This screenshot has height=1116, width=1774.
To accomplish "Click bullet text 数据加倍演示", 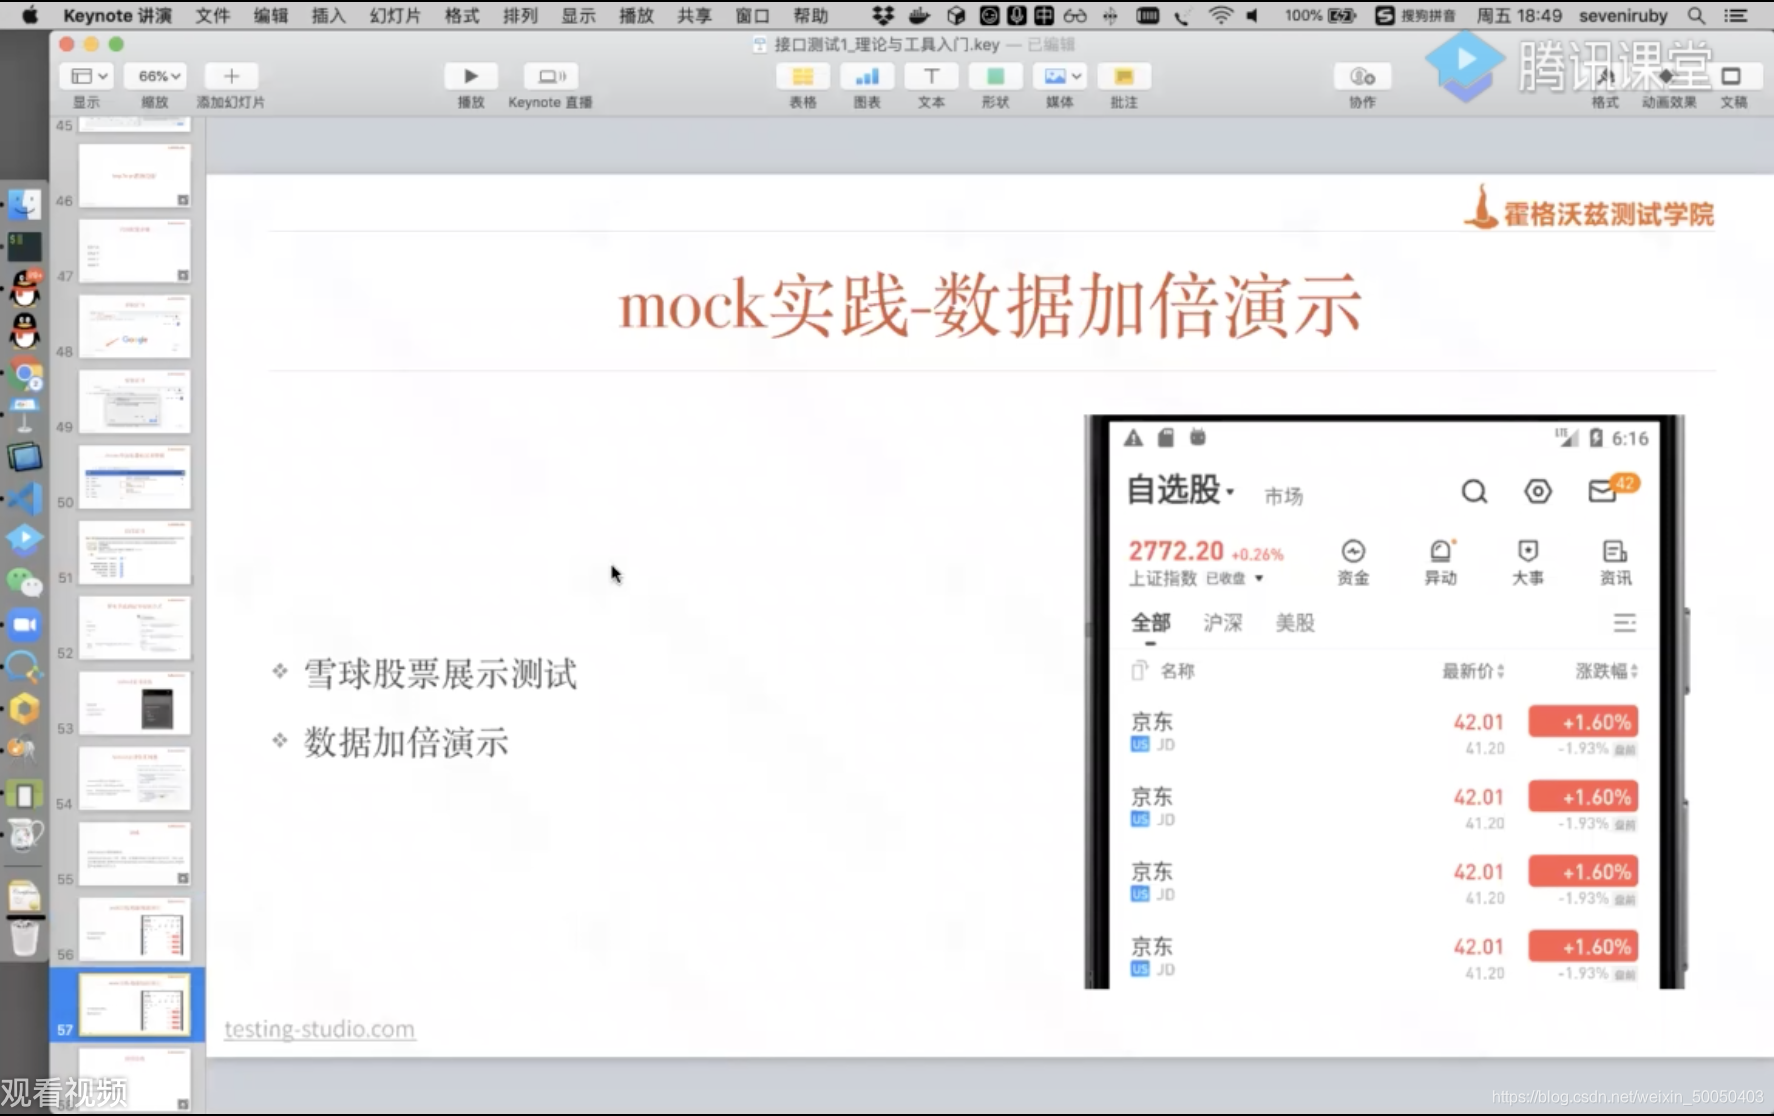I will point(406,742).
